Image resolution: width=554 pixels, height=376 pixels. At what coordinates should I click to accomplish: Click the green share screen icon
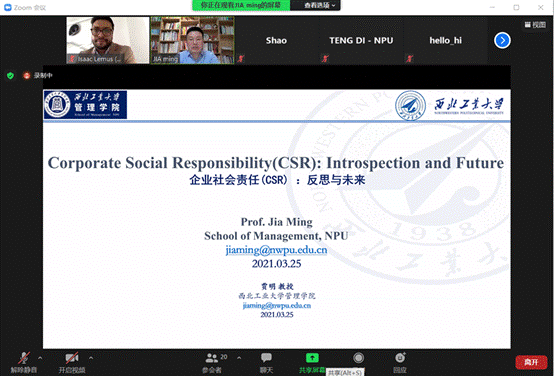click(312, 358)
